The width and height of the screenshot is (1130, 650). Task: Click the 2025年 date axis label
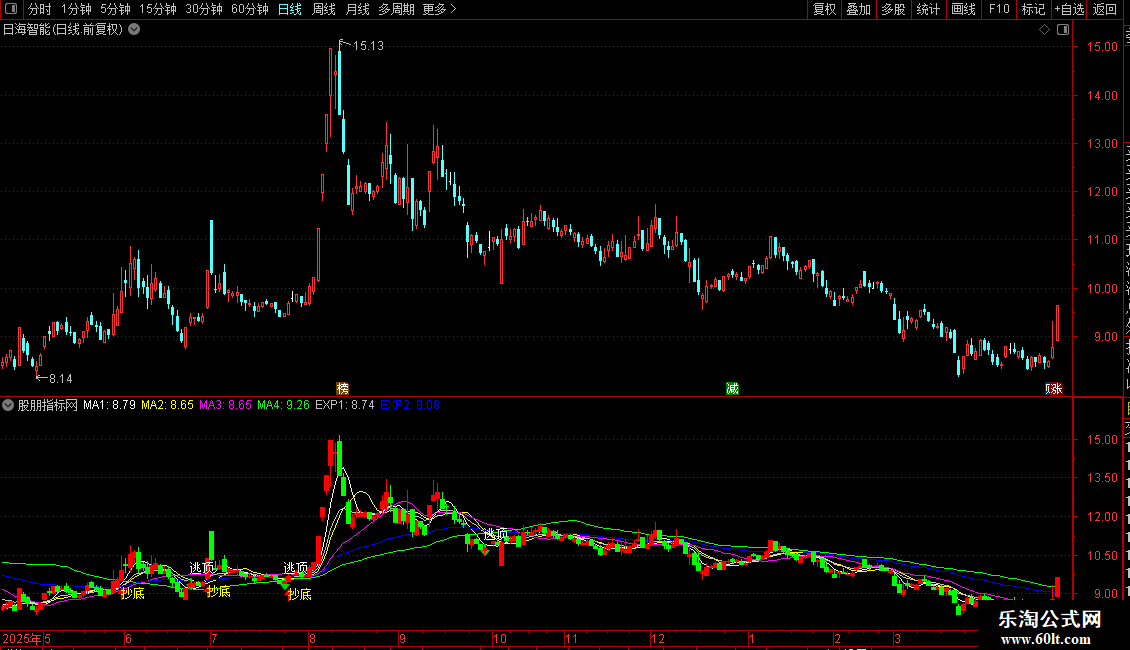pyautogui.click(x=22, y=638)
